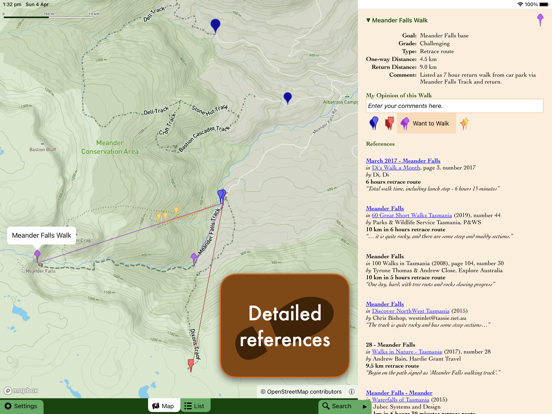Tap the rightmost gold star map pin
552x414 pixels.
(176, 212)
